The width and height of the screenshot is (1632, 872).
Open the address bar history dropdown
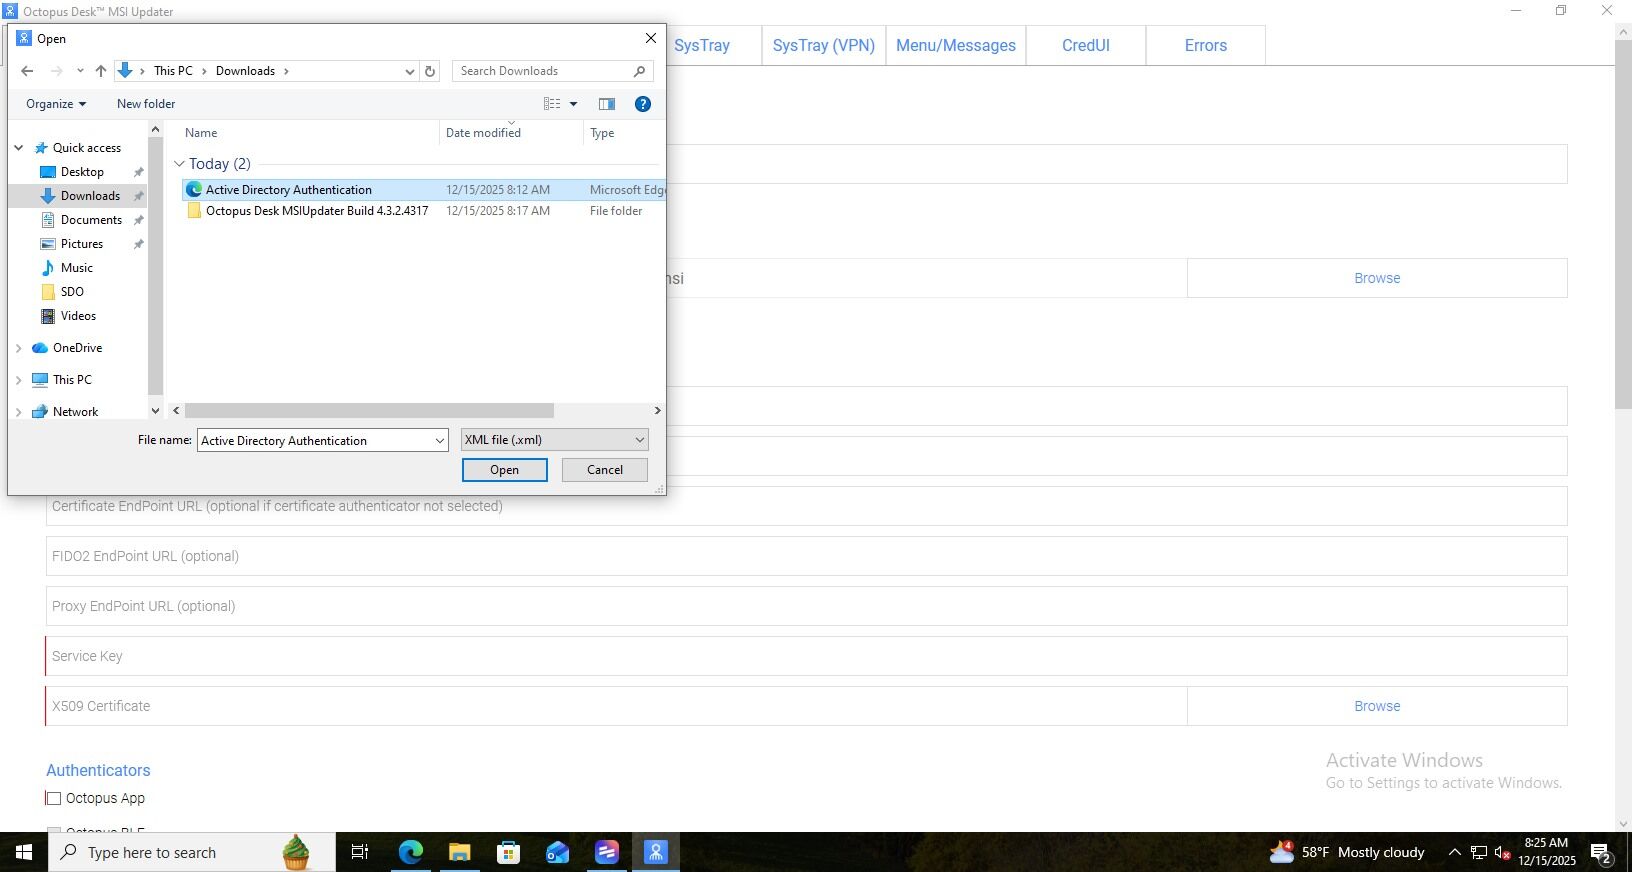pyautogui.click(x=409, y=71)
